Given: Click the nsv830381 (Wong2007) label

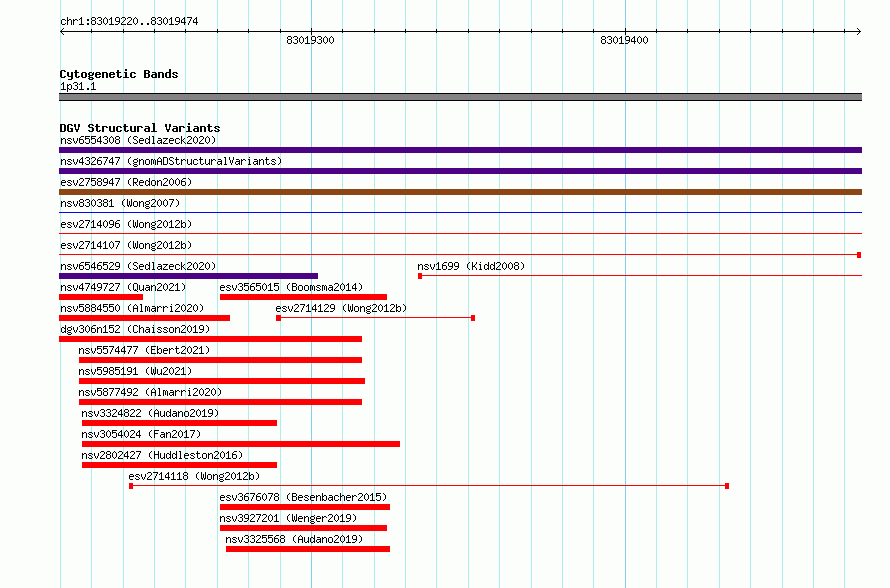Looking at the screenshot, I should pyautogui.click(x=120, y=203).
